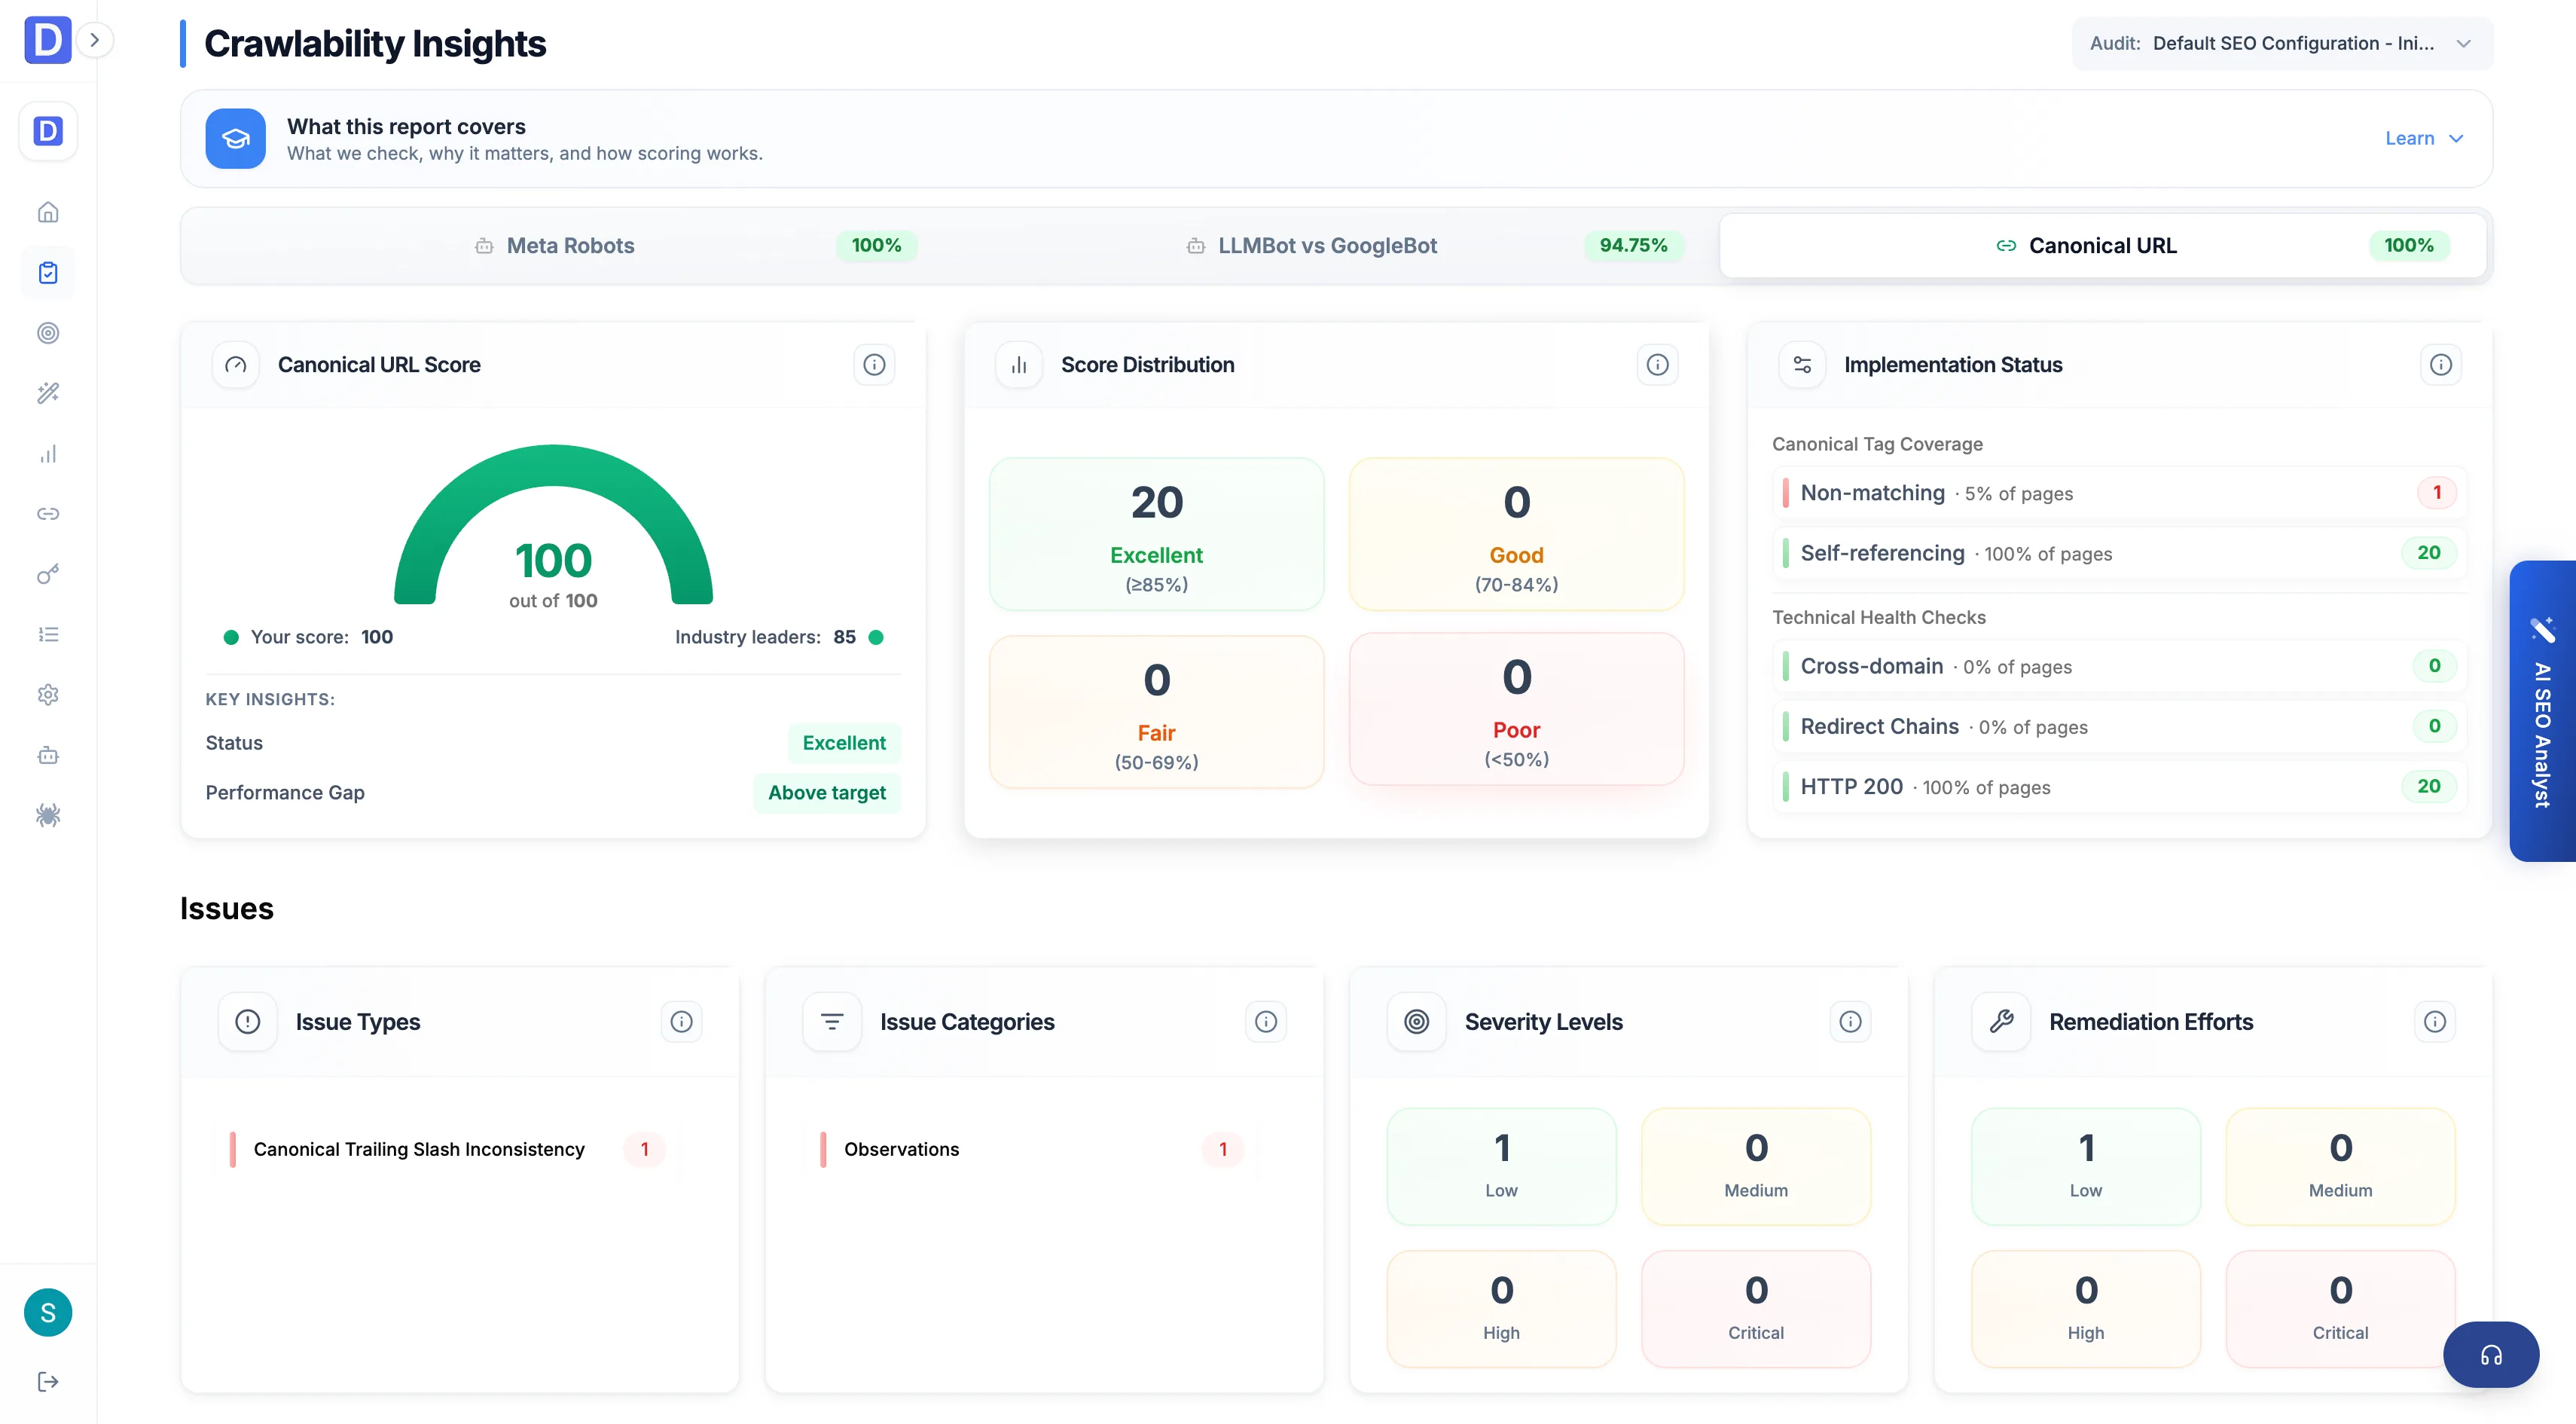The image size is (2576, 1424).
Task: Click the Critical card in Severity Levels
Action: pos(1756,1308)
